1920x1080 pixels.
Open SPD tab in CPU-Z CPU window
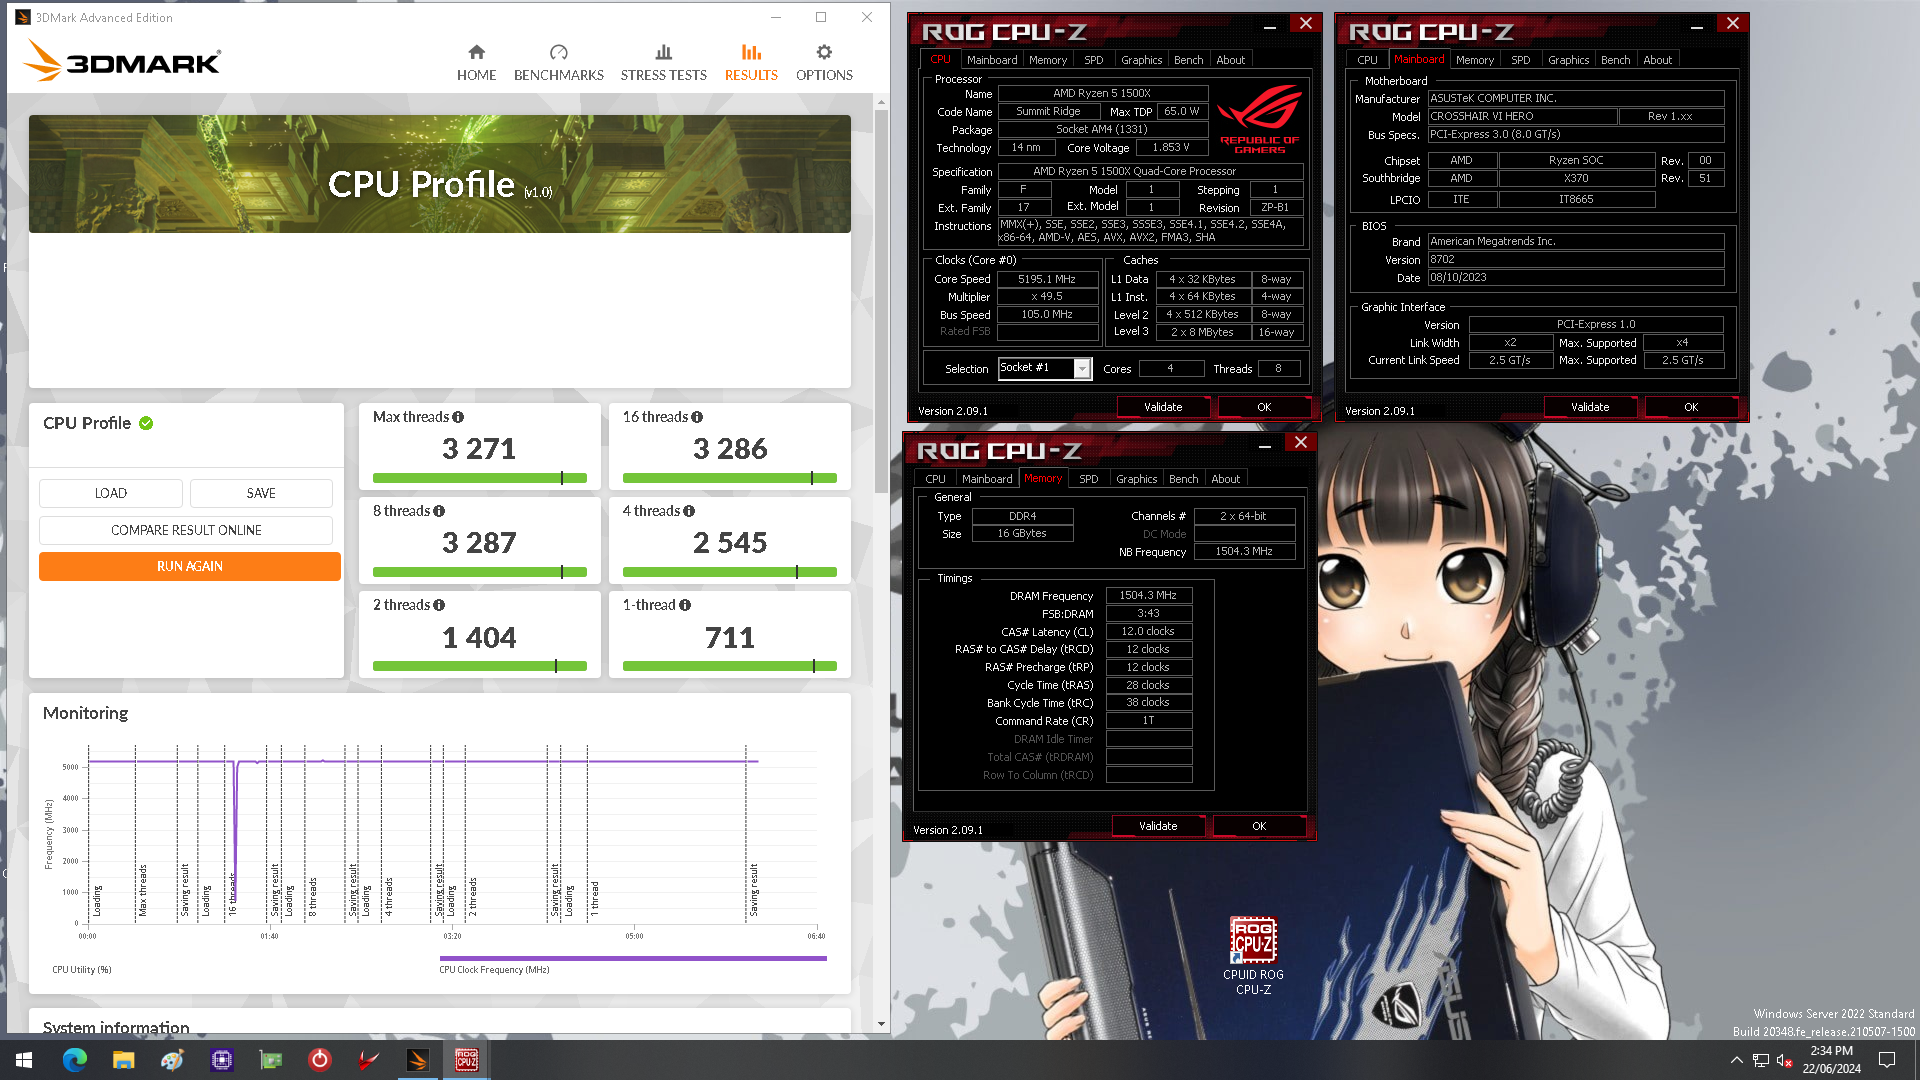tap(1093, 60)
